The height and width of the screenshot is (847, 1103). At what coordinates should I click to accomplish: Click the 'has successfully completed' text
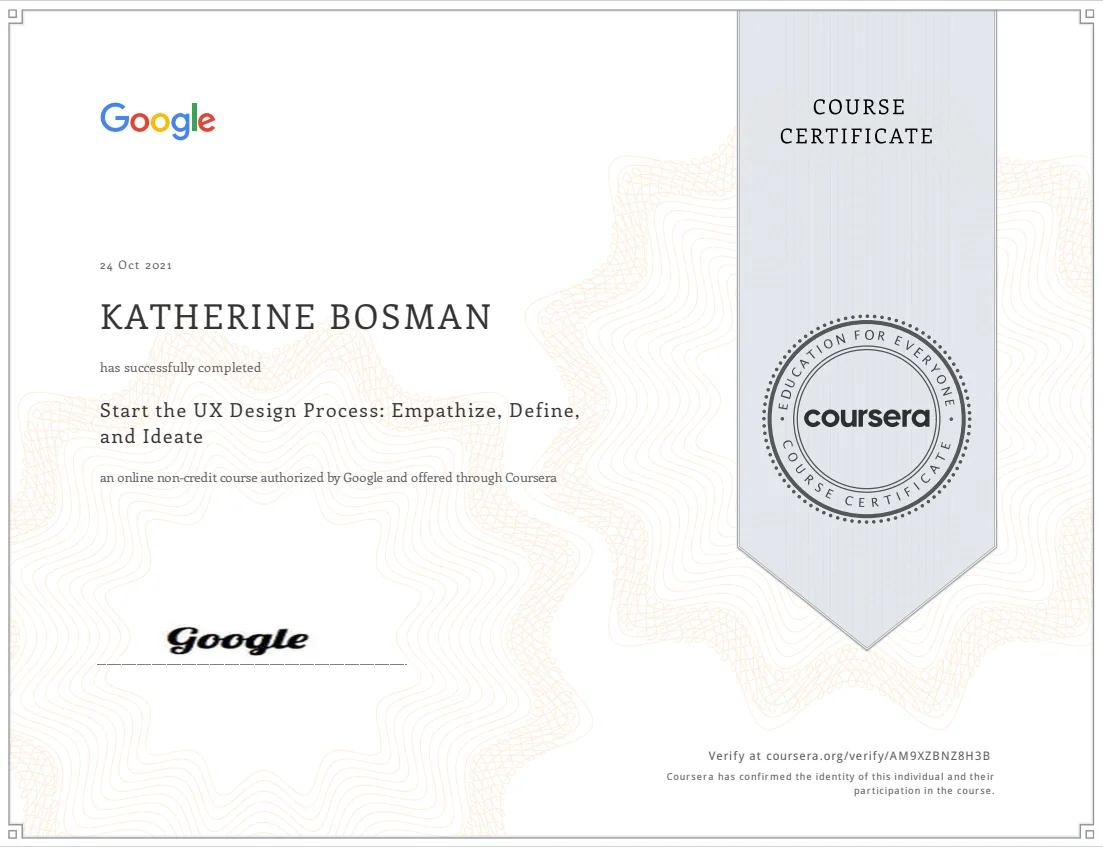[x=180, y=368]
